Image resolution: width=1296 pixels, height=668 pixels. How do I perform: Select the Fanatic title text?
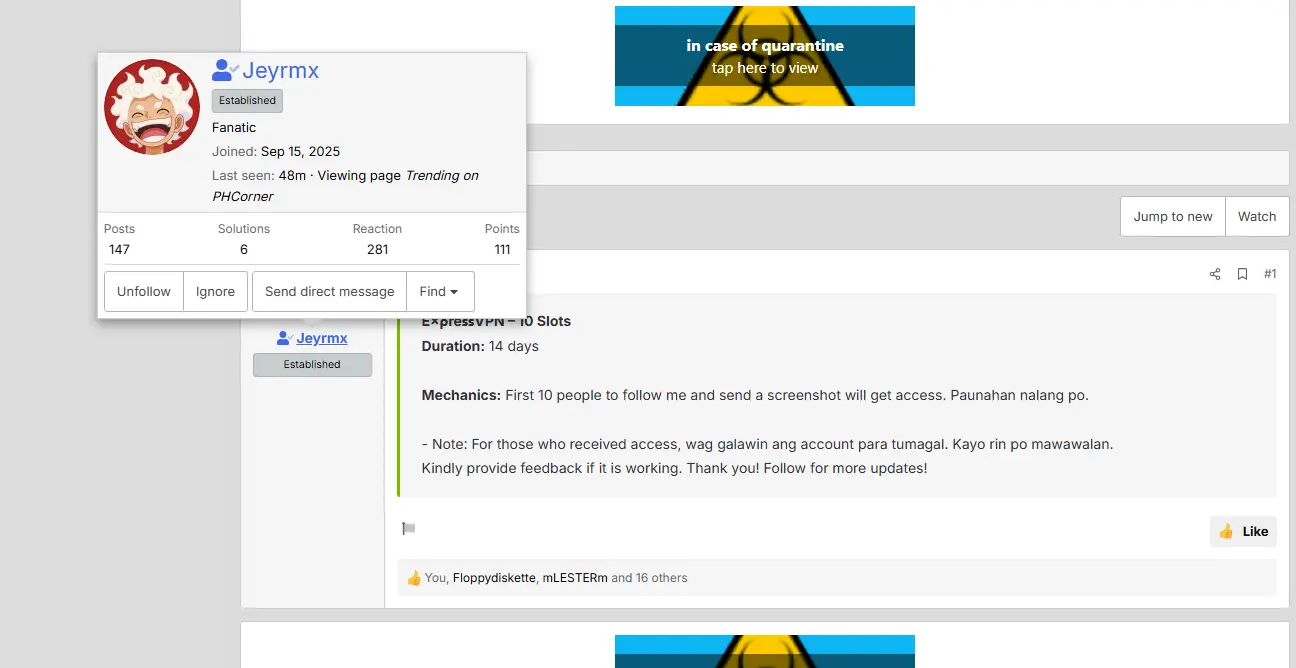tap(234, 127)
